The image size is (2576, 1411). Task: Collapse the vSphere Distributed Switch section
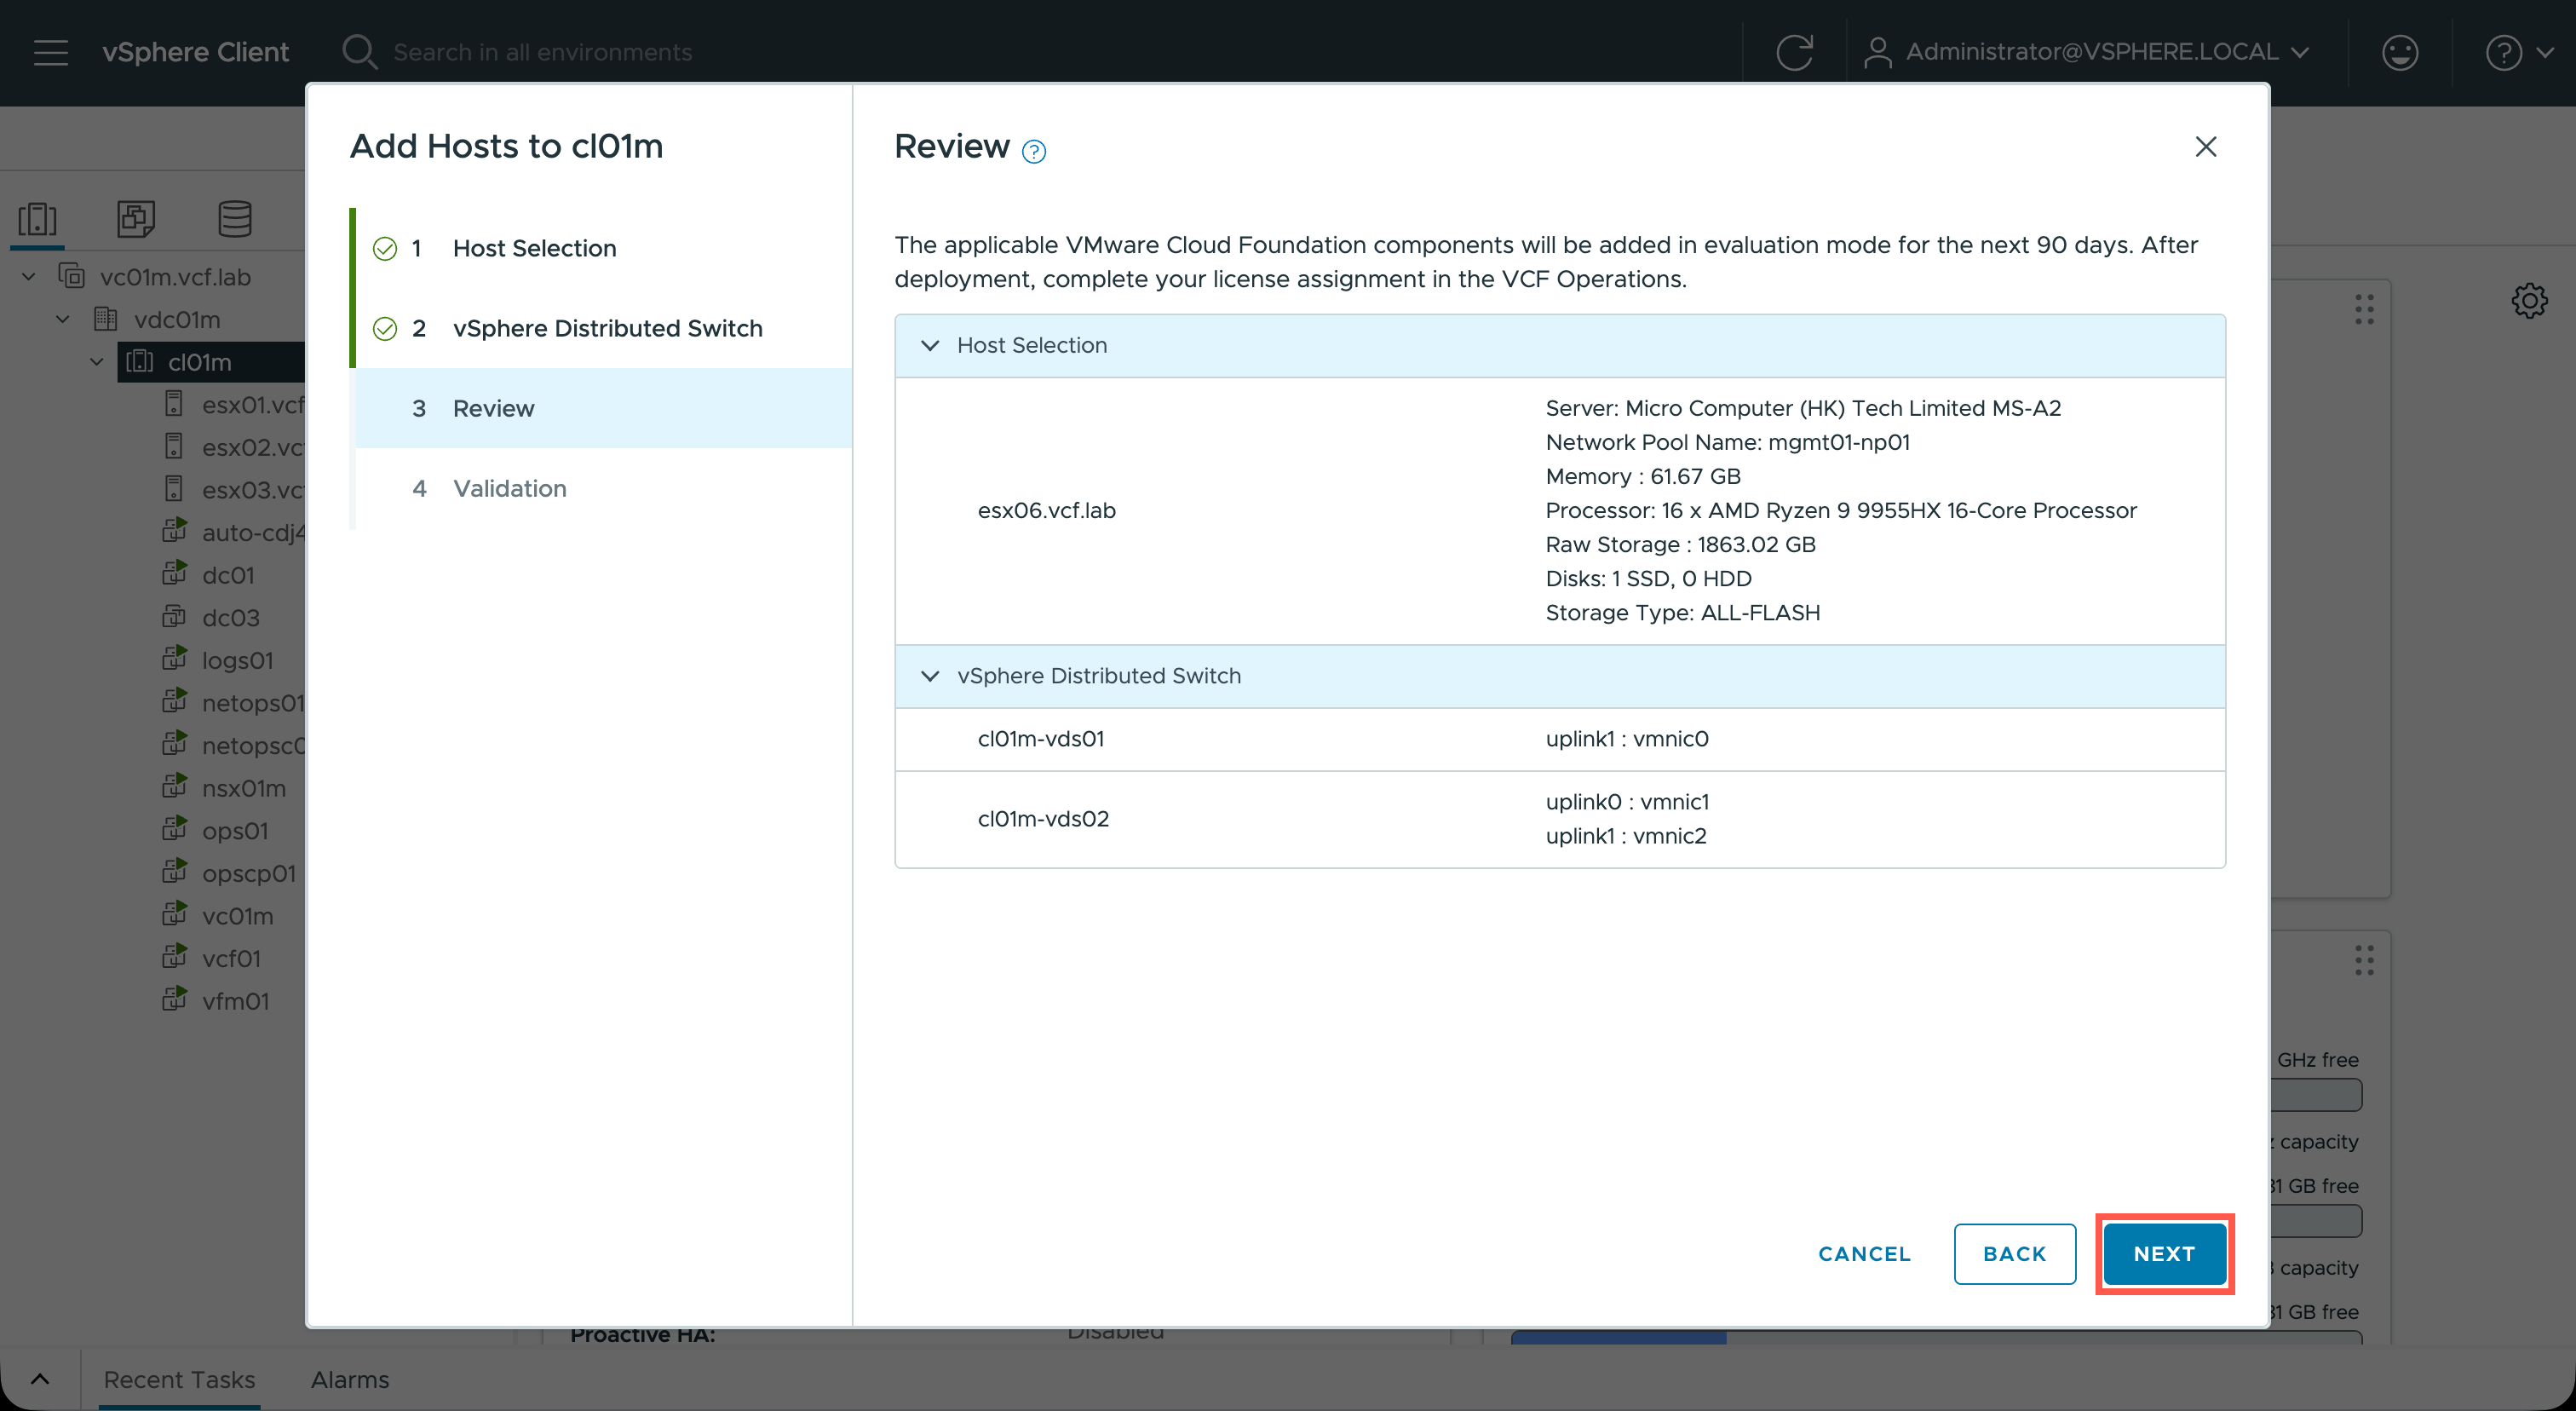coord(930,676)
